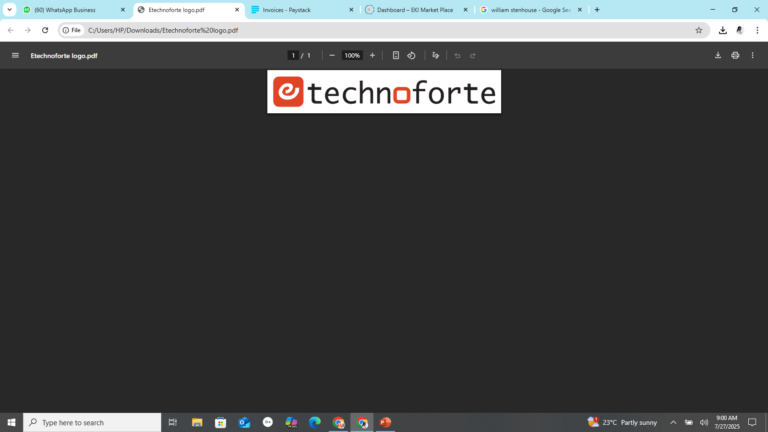View site info via File chip

pyautogui.click(x=72, y=30)
